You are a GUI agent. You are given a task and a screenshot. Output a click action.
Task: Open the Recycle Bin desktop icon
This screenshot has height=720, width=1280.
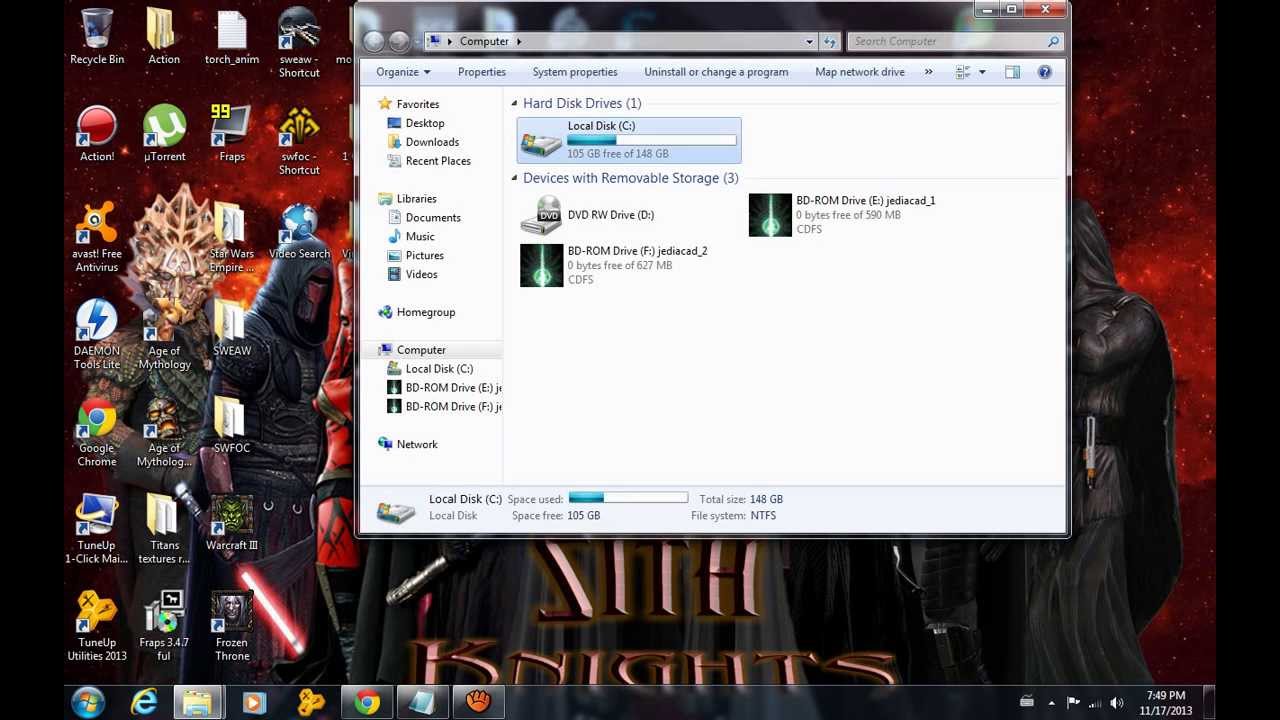point(97,37)
